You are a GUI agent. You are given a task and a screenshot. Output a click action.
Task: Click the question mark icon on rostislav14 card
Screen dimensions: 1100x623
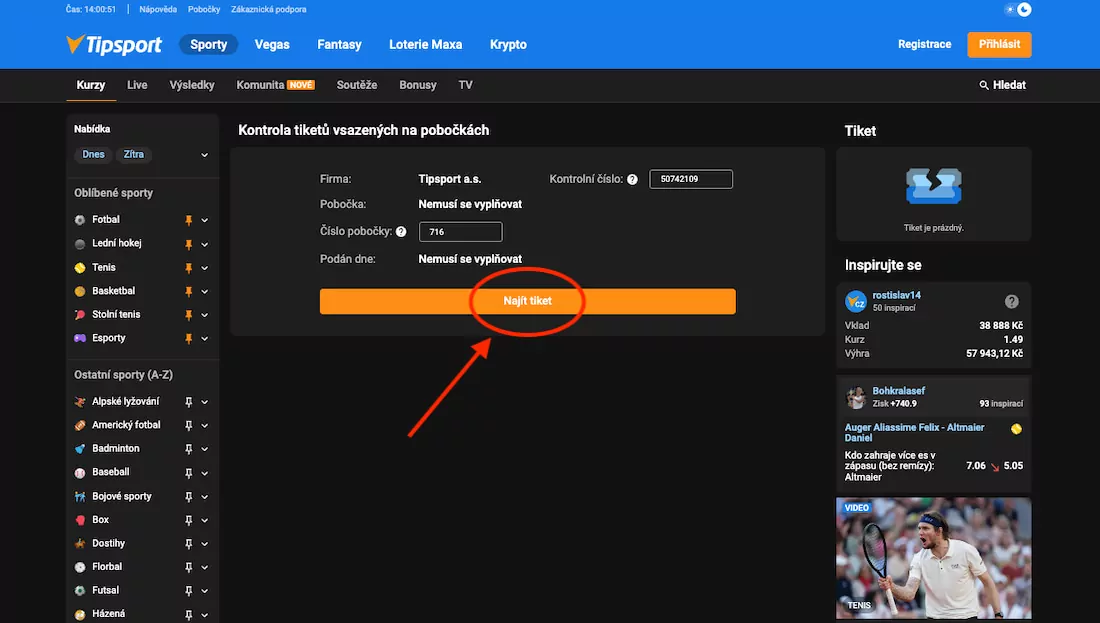pos(1011,301)
